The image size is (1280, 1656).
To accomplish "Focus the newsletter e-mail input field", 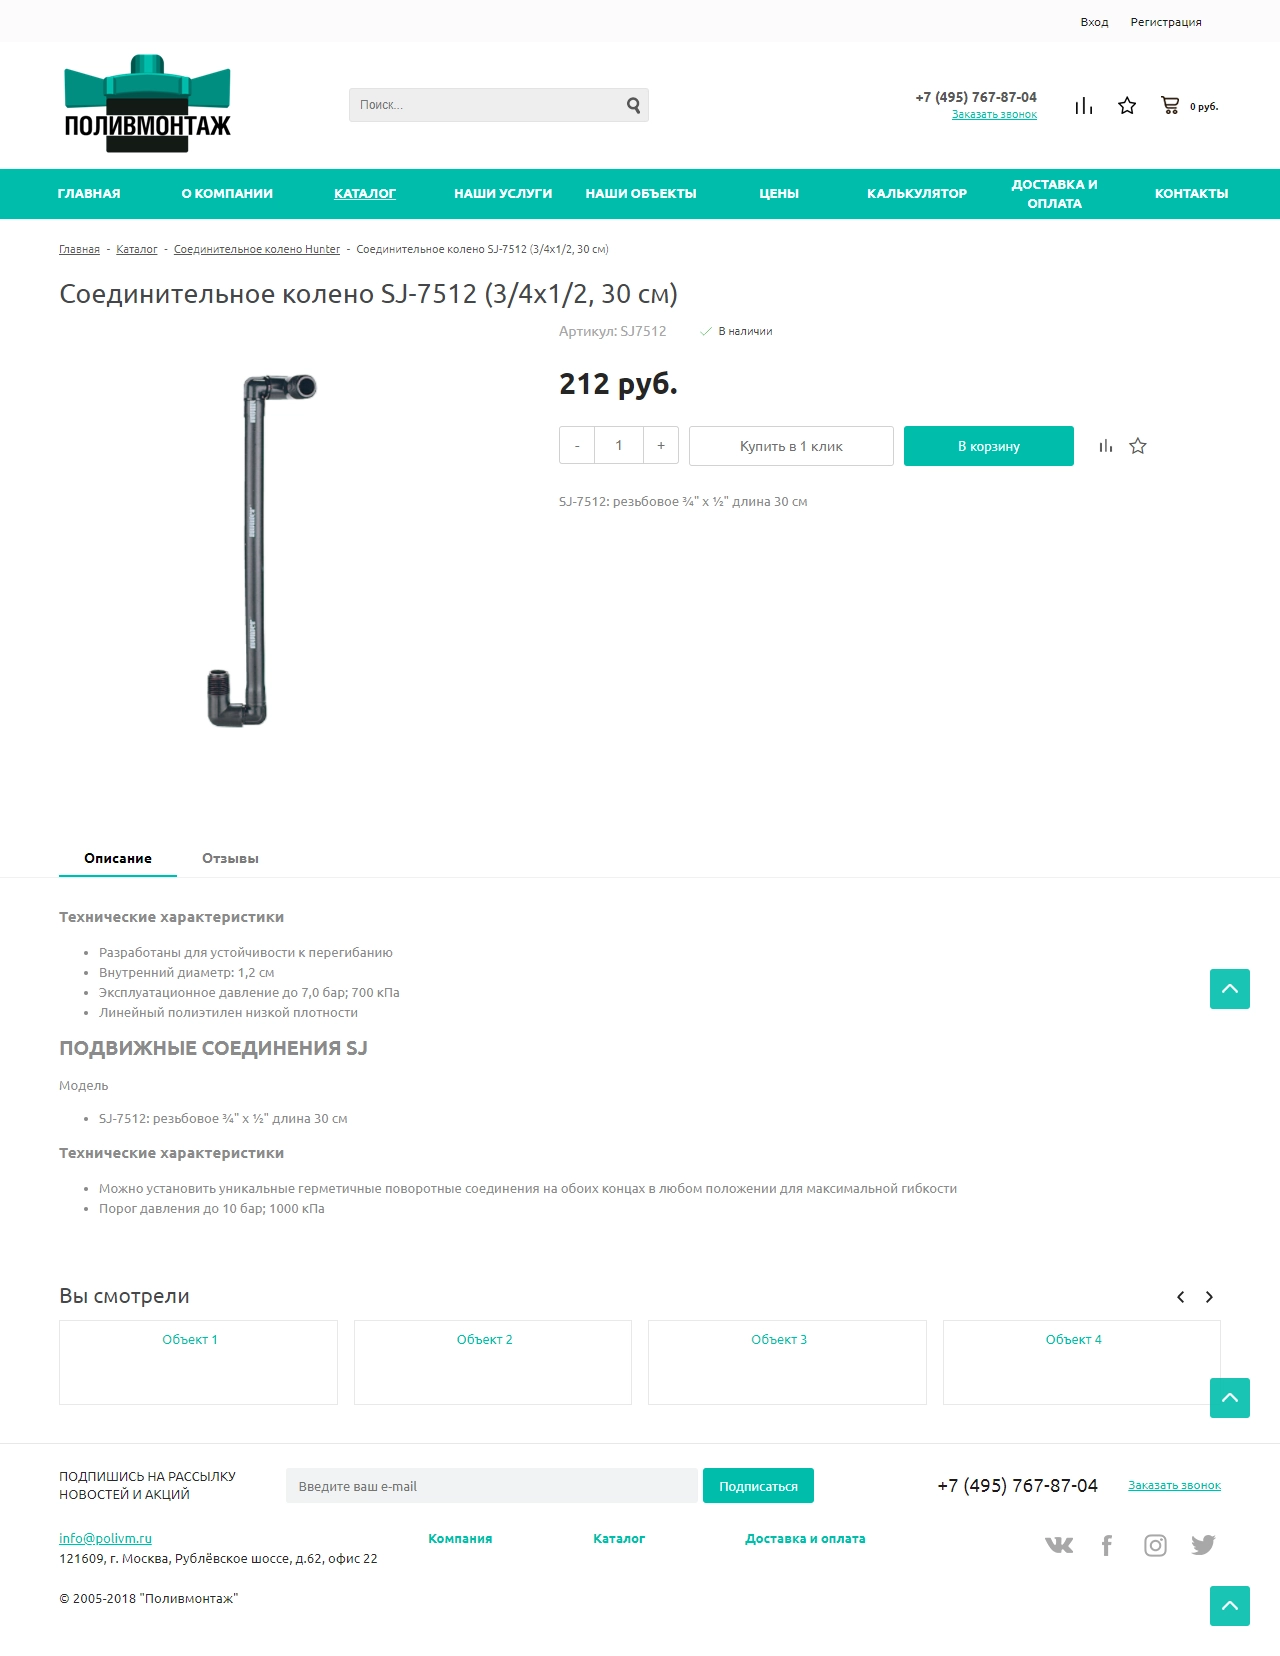I will [x=491, y=1486].
